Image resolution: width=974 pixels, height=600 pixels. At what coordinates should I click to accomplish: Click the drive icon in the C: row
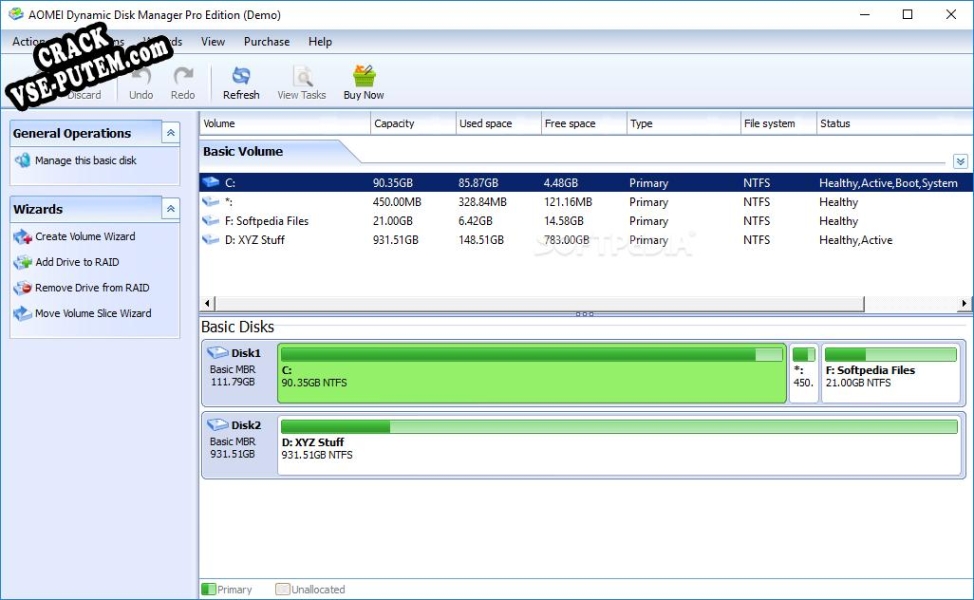pos(211,183)
